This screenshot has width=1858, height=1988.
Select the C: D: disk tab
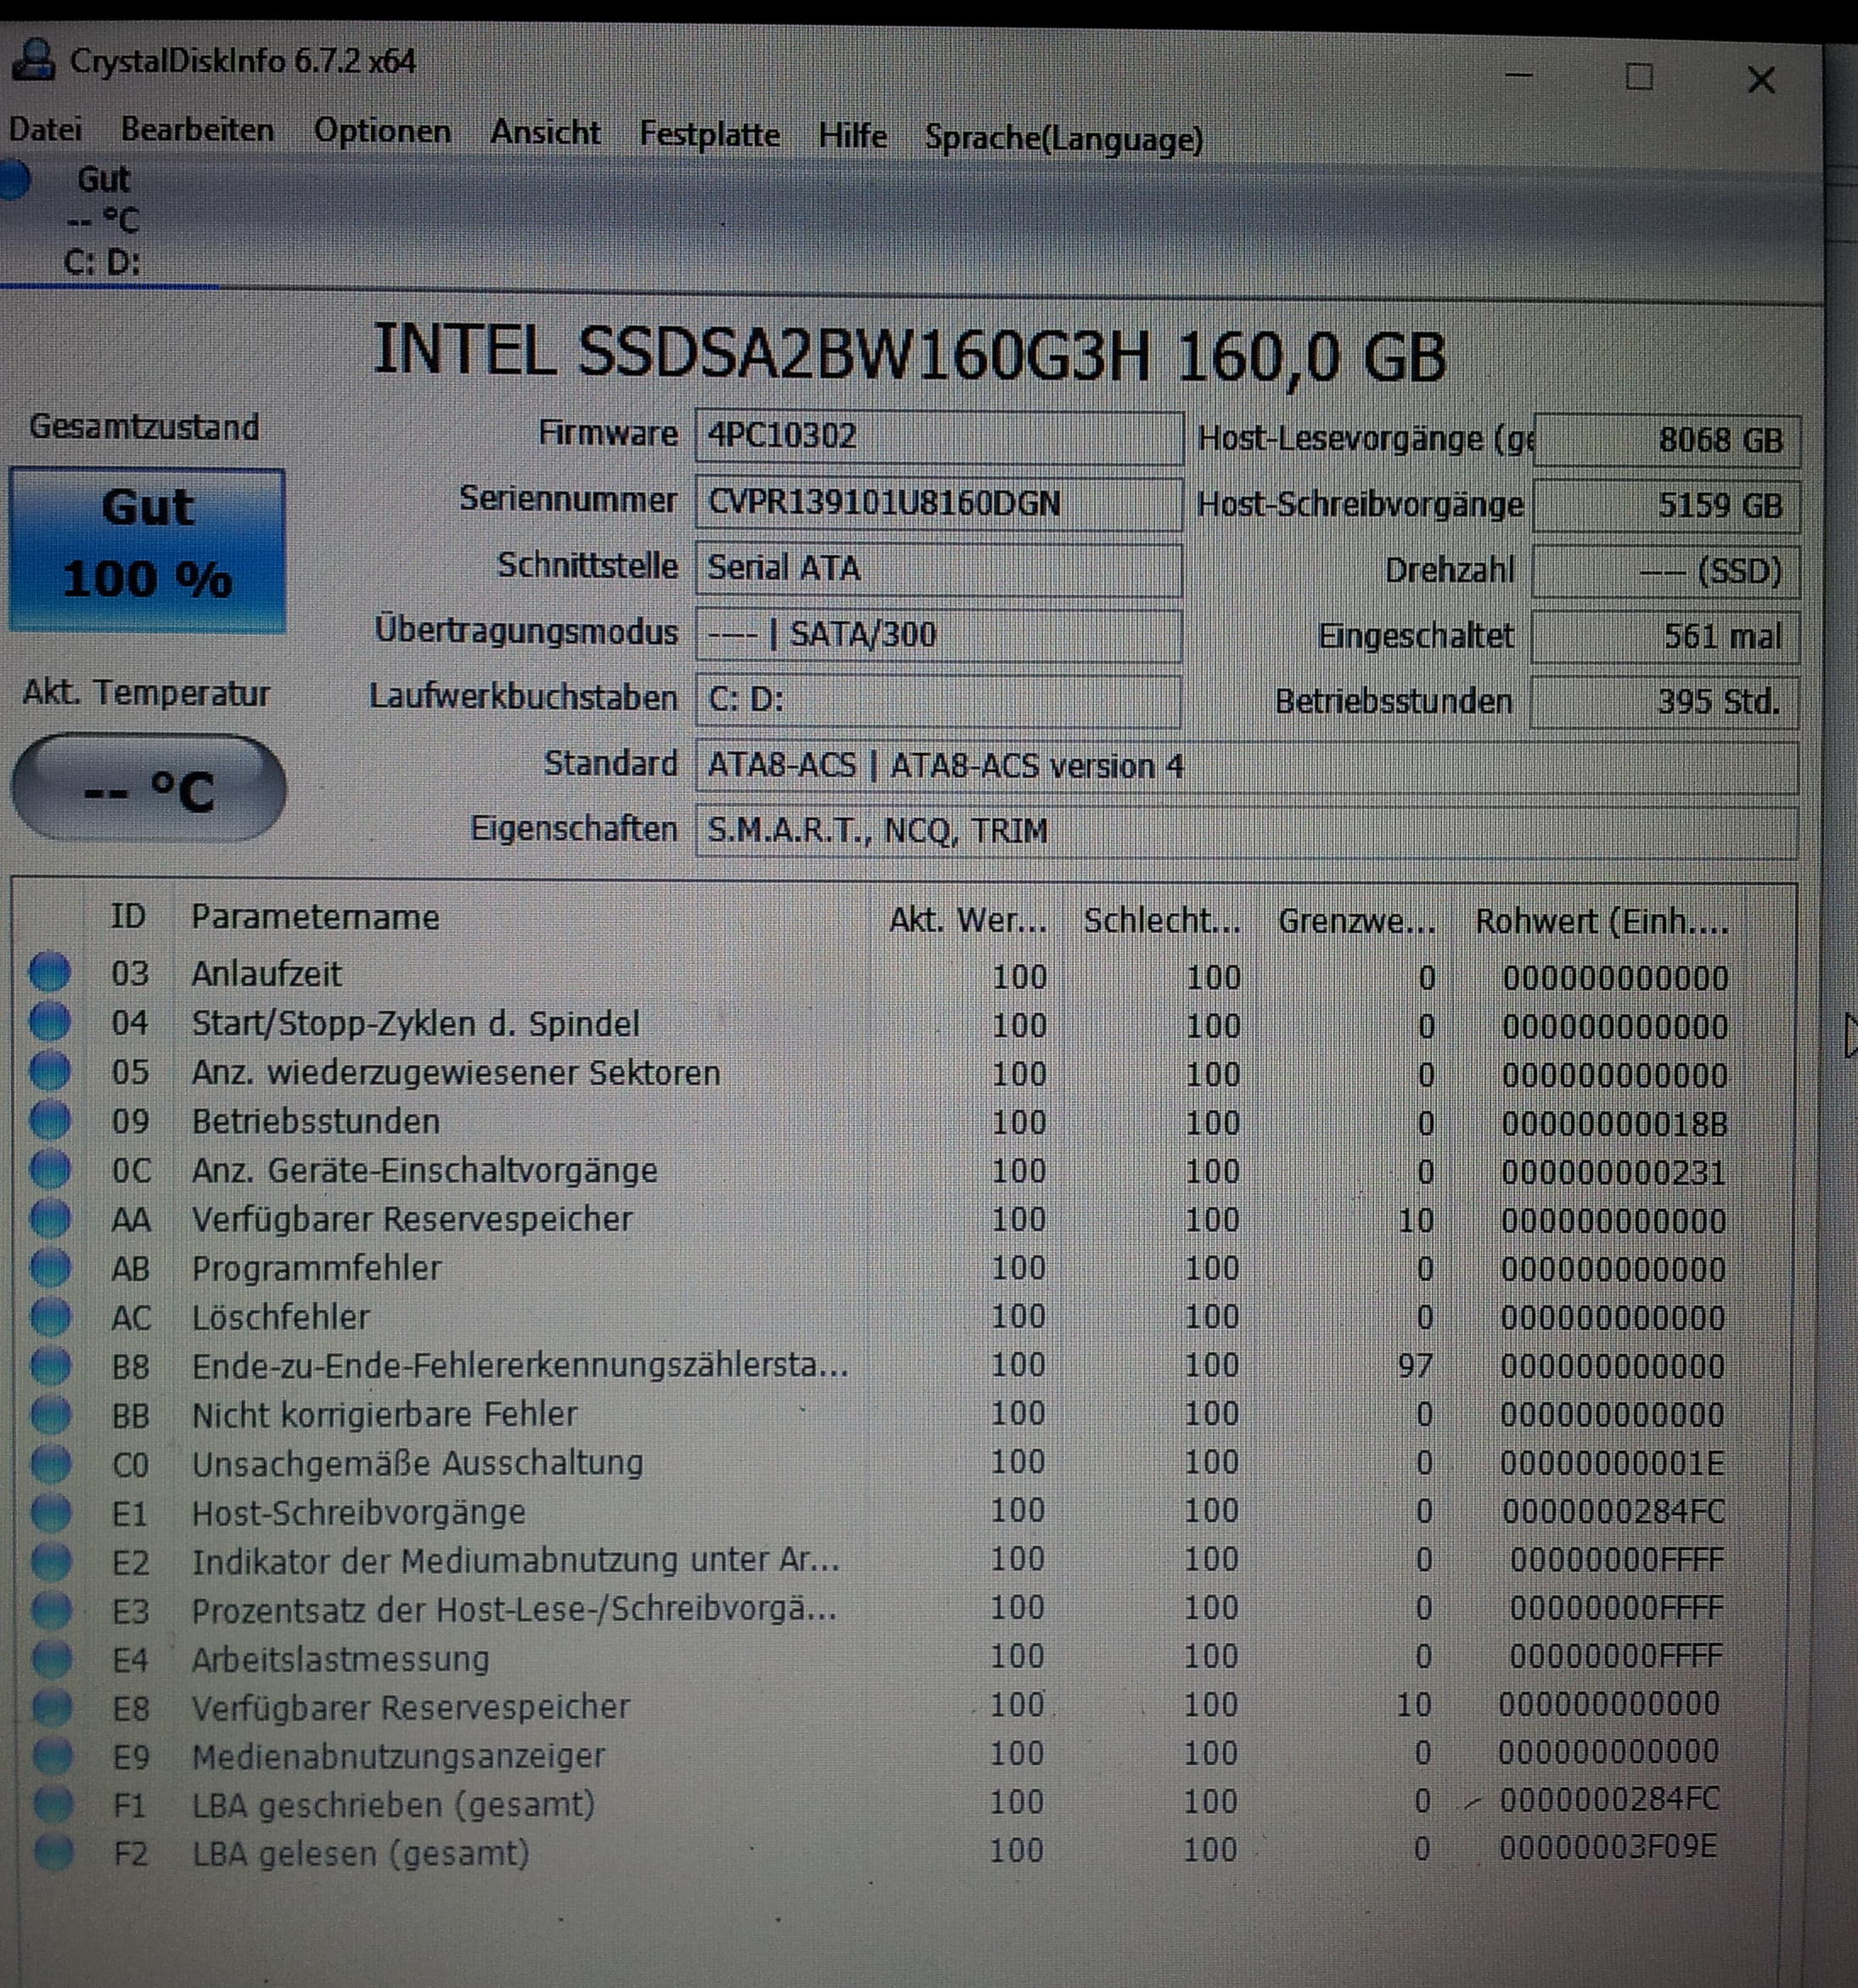(x=100, y=262)
